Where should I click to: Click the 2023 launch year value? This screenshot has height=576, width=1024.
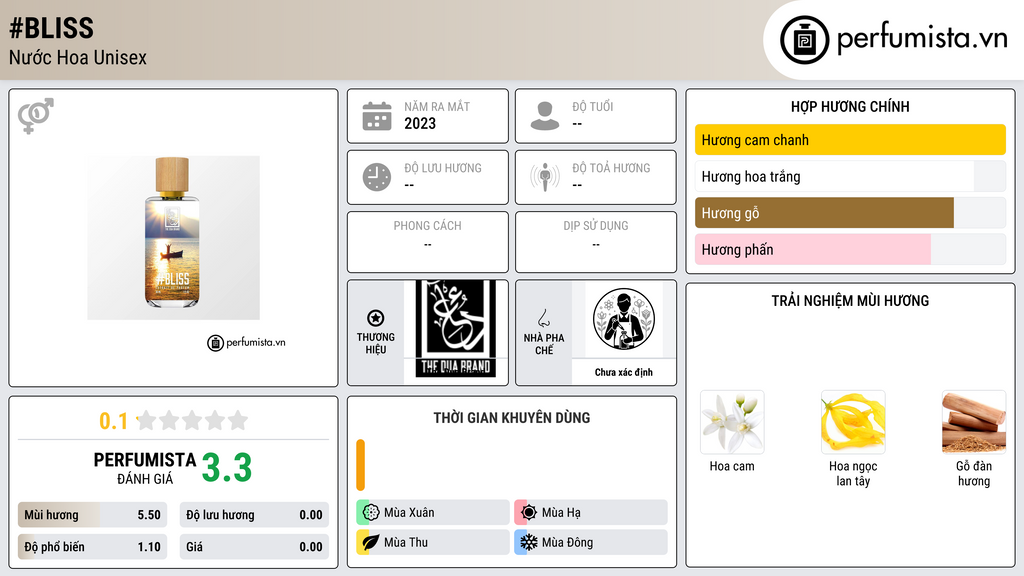click(420, 123)
